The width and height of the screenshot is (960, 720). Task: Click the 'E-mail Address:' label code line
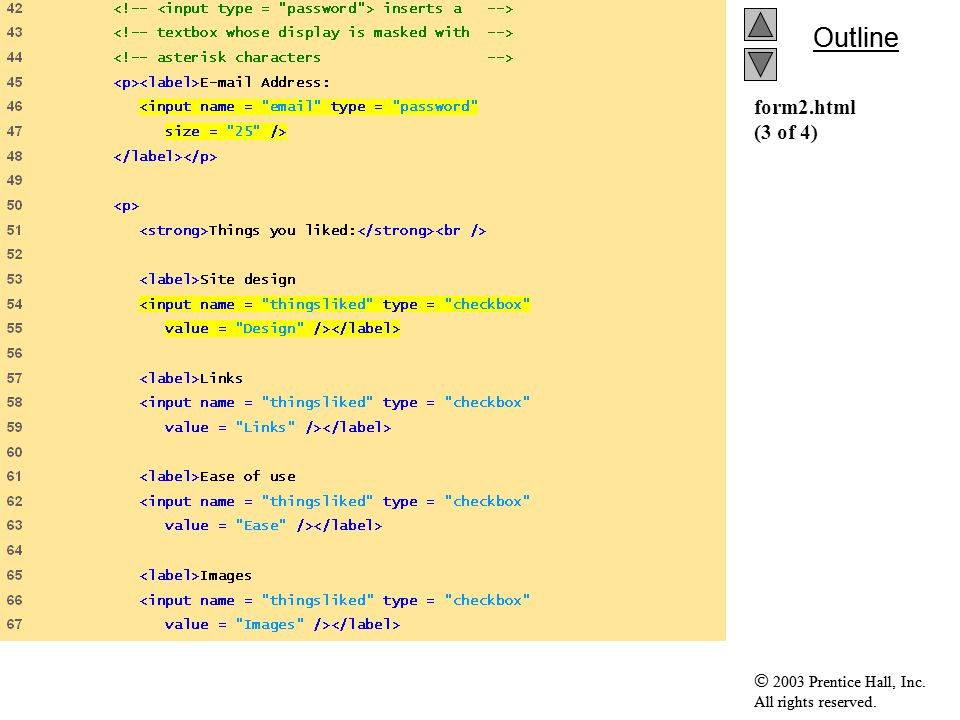[222, 82]
